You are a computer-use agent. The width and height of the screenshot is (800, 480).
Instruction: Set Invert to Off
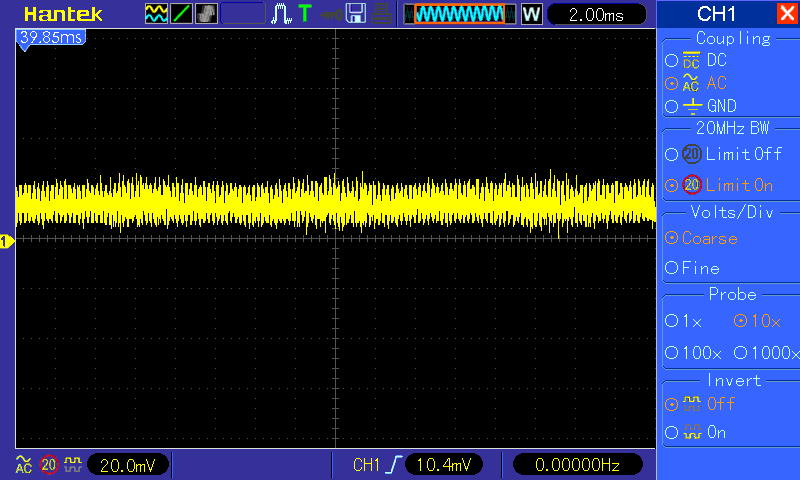699,404
